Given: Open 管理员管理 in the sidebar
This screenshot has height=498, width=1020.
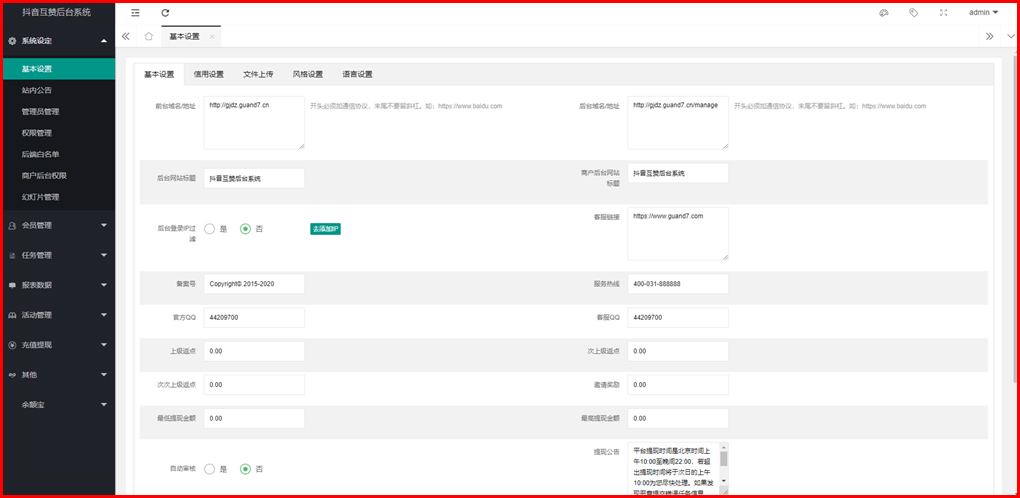Looking at the screenshot, I should click(x=41, y=111).
